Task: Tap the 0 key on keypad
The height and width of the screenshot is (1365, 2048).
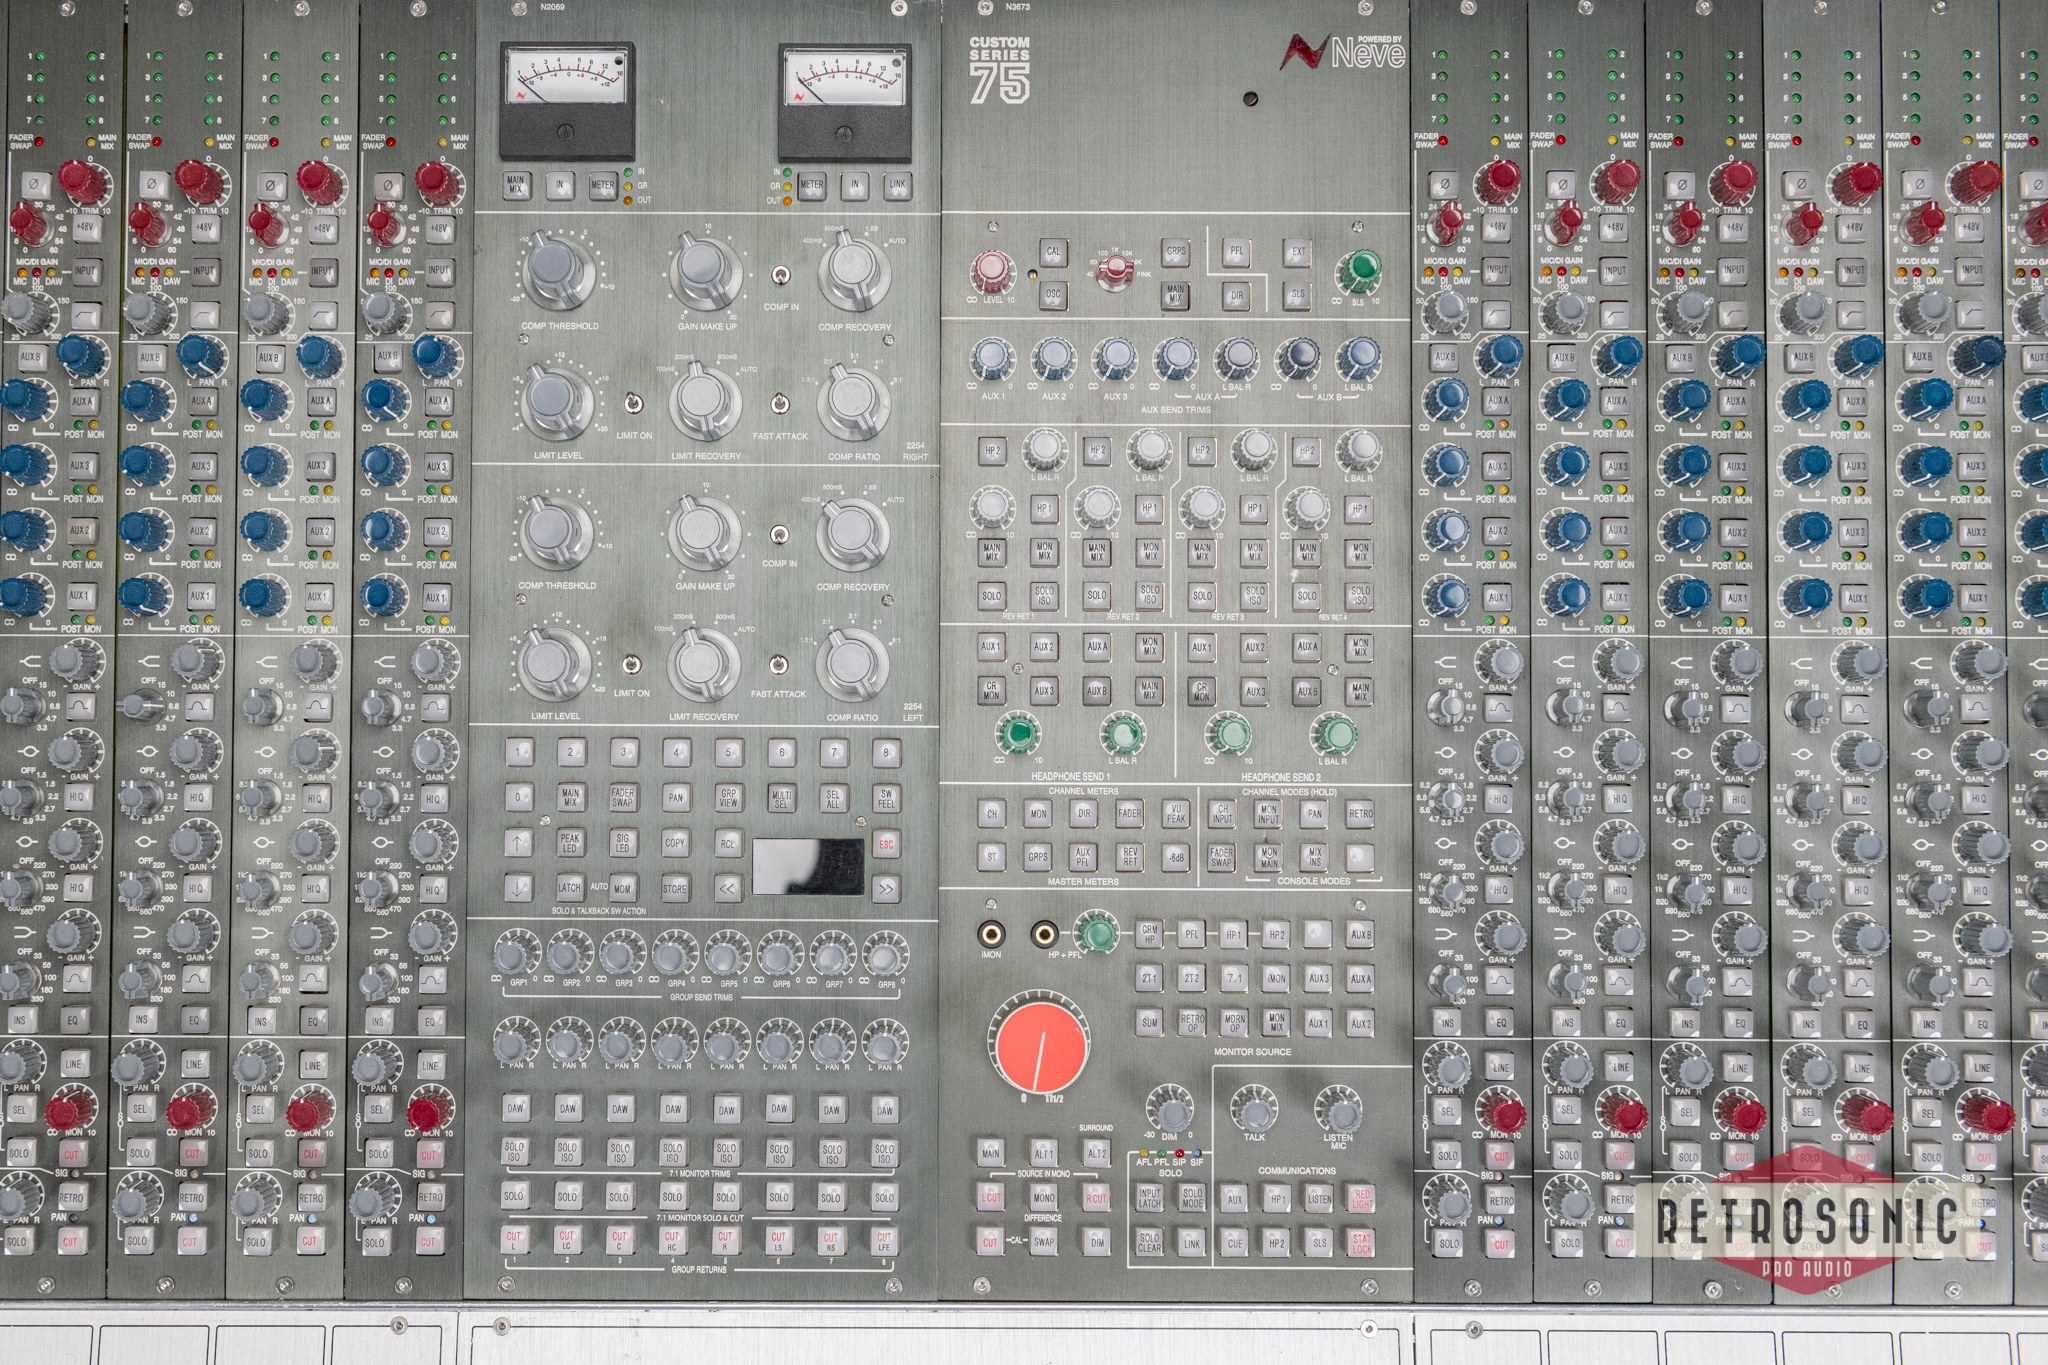Action: point(518,798)
